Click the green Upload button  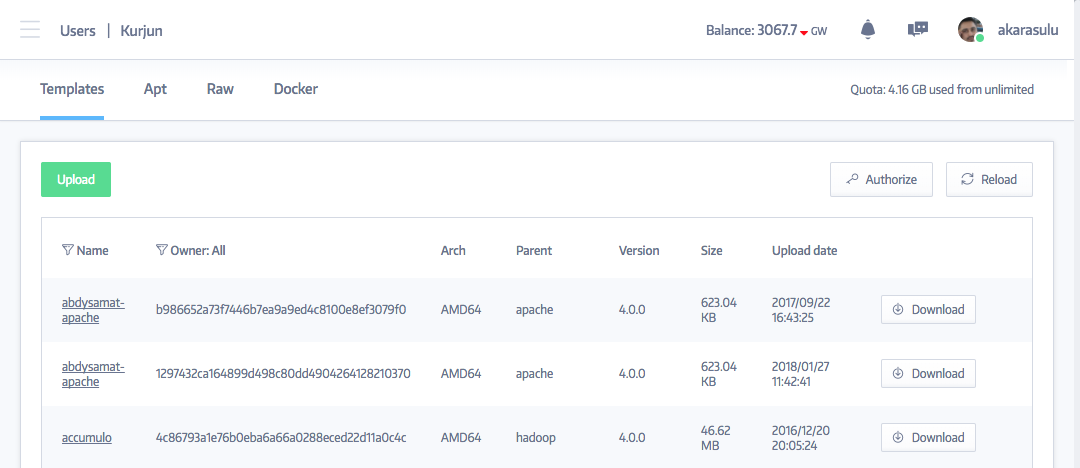pos(76,179)
